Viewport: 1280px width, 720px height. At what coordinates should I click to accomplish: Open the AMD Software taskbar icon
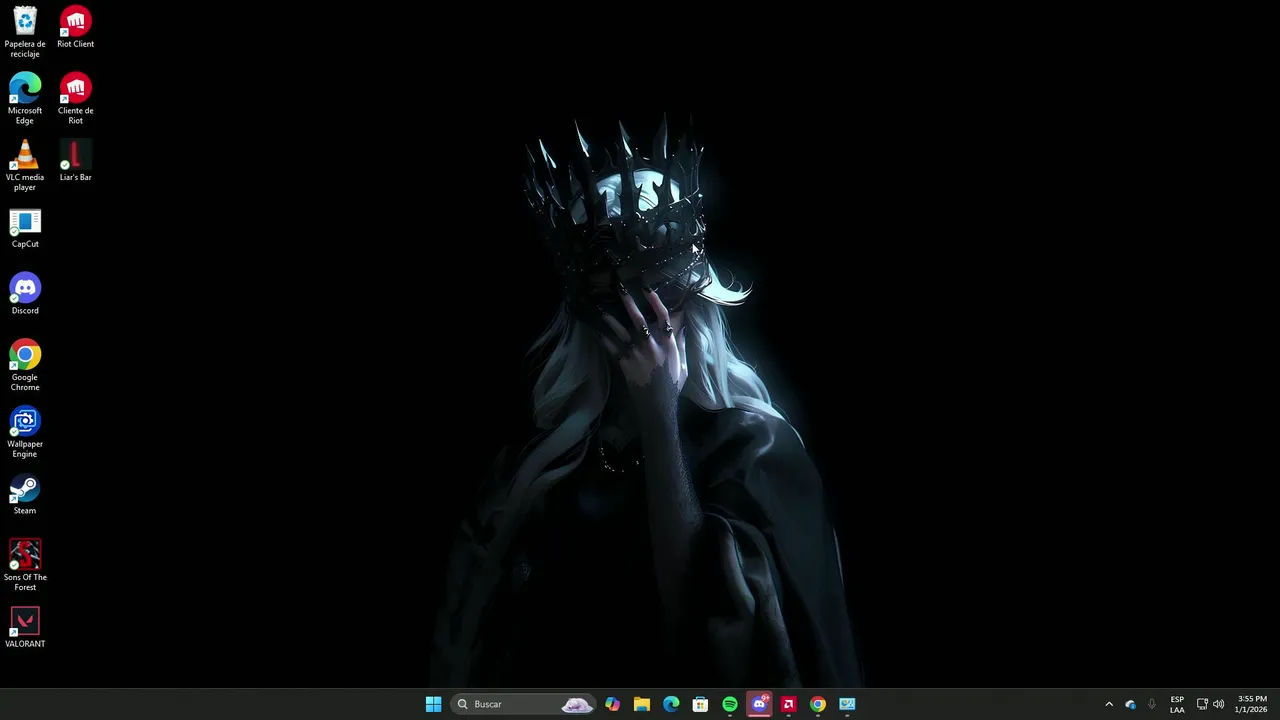point(788,704)
